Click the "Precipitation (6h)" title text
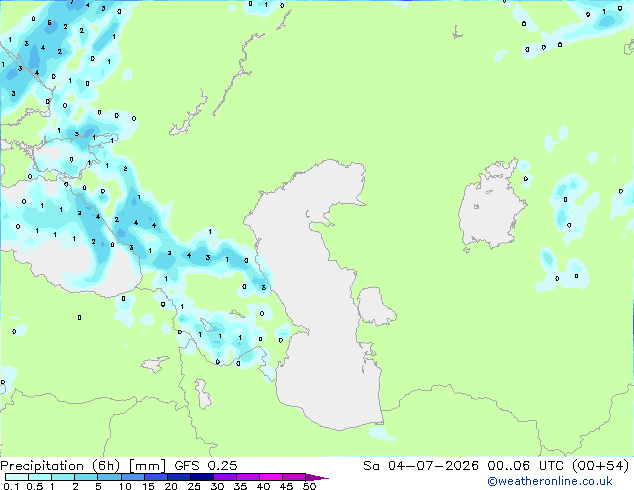This screenshot has height=490, width=634. click(x=60, y=466)
